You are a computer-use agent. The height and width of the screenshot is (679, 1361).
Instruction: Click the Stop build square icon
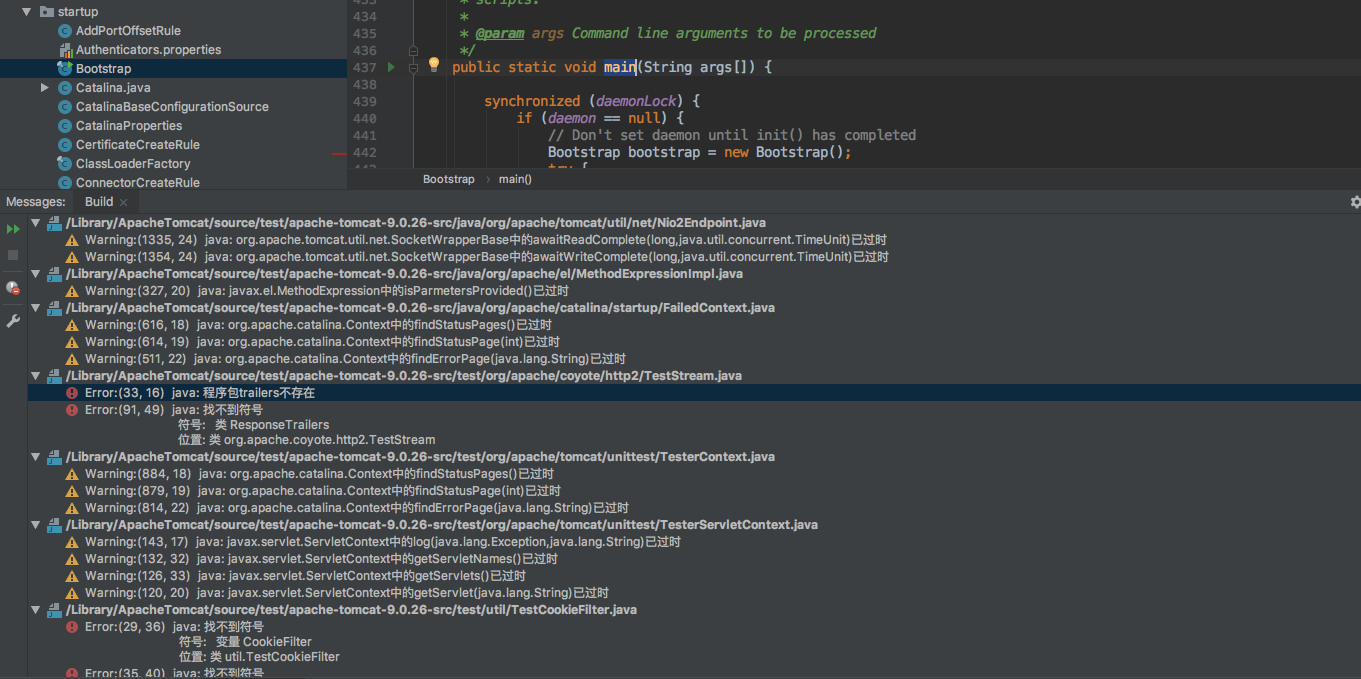click(x=13, y=255)
